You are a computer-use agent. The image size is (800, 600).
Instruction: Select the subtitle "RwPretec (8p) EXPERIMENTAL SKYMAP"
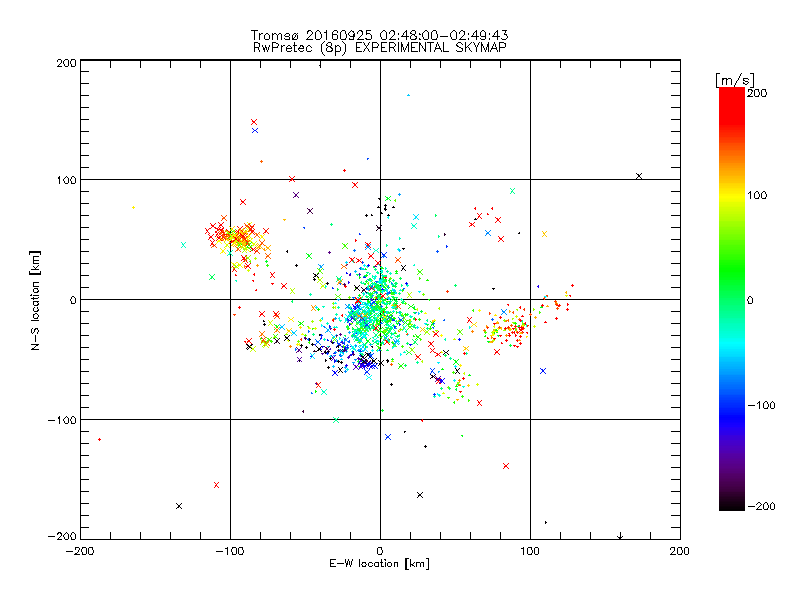point(379,48)
